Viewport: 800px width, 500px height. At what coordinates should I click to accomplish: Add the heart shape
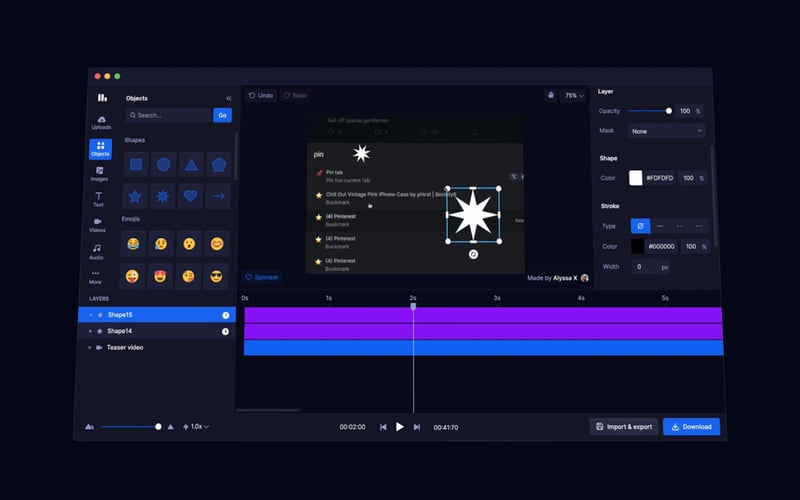tap(190, 196)
